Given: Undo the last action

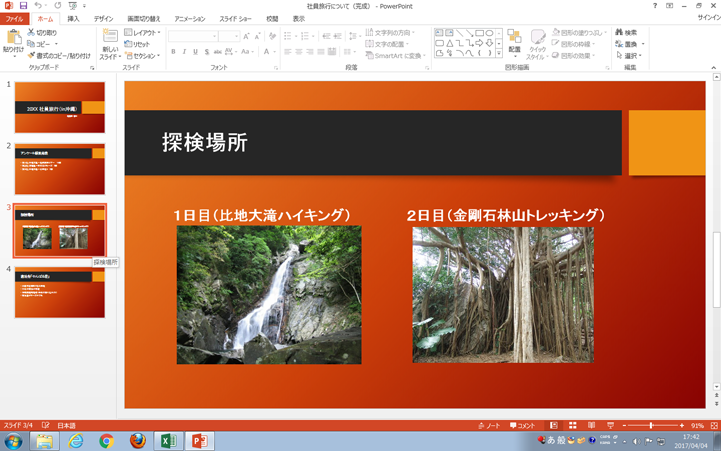Looking at the screenshot, I should pos(38,6).
